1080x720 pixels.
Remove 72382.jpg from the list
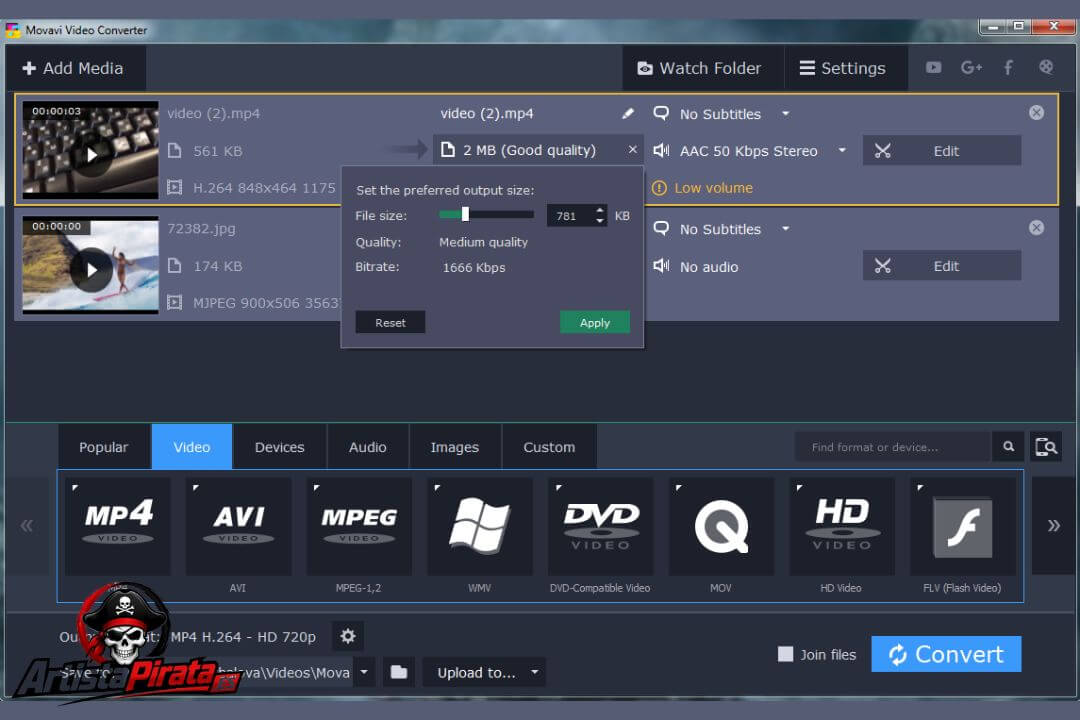[1036, 227]
